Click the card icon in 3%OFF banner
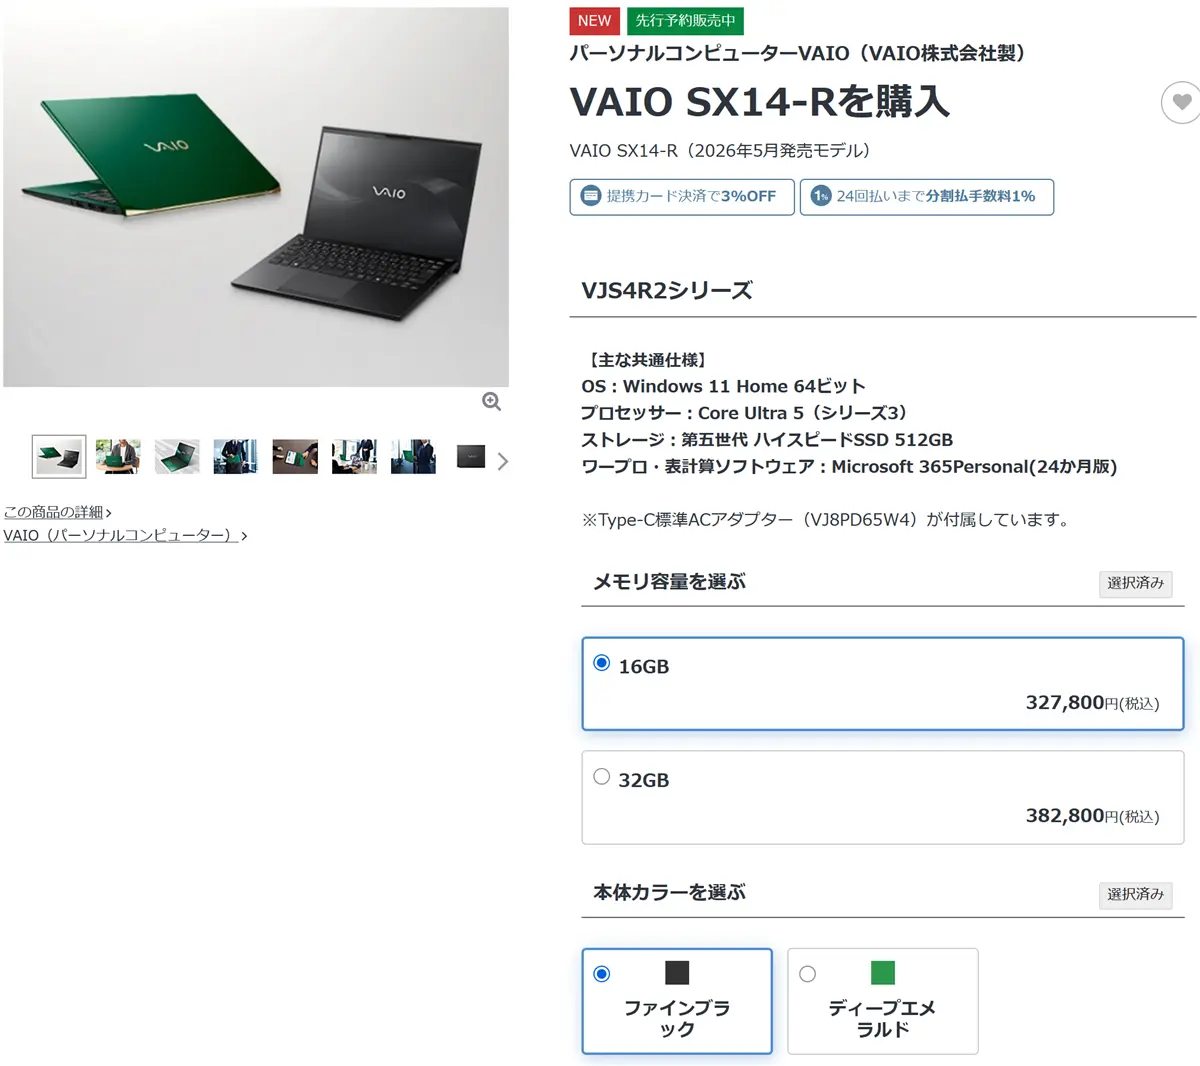Viewport: 1200px width, 1066px height. click(x=591, y=196)
